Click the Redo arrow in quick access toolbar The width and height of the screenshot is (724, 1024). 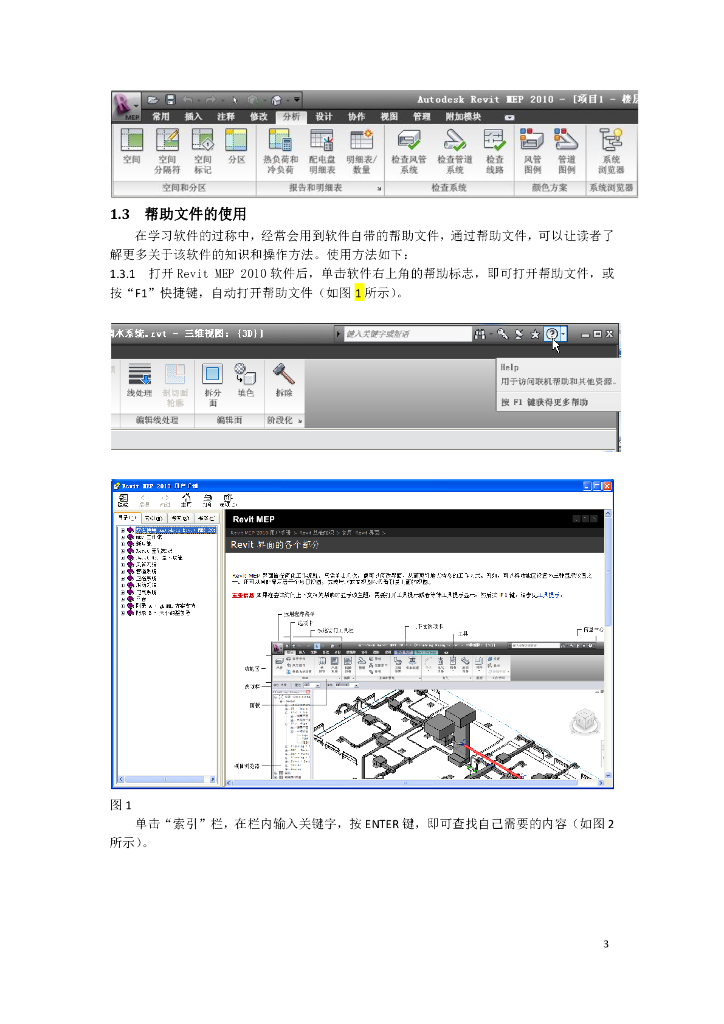[210, 100]
